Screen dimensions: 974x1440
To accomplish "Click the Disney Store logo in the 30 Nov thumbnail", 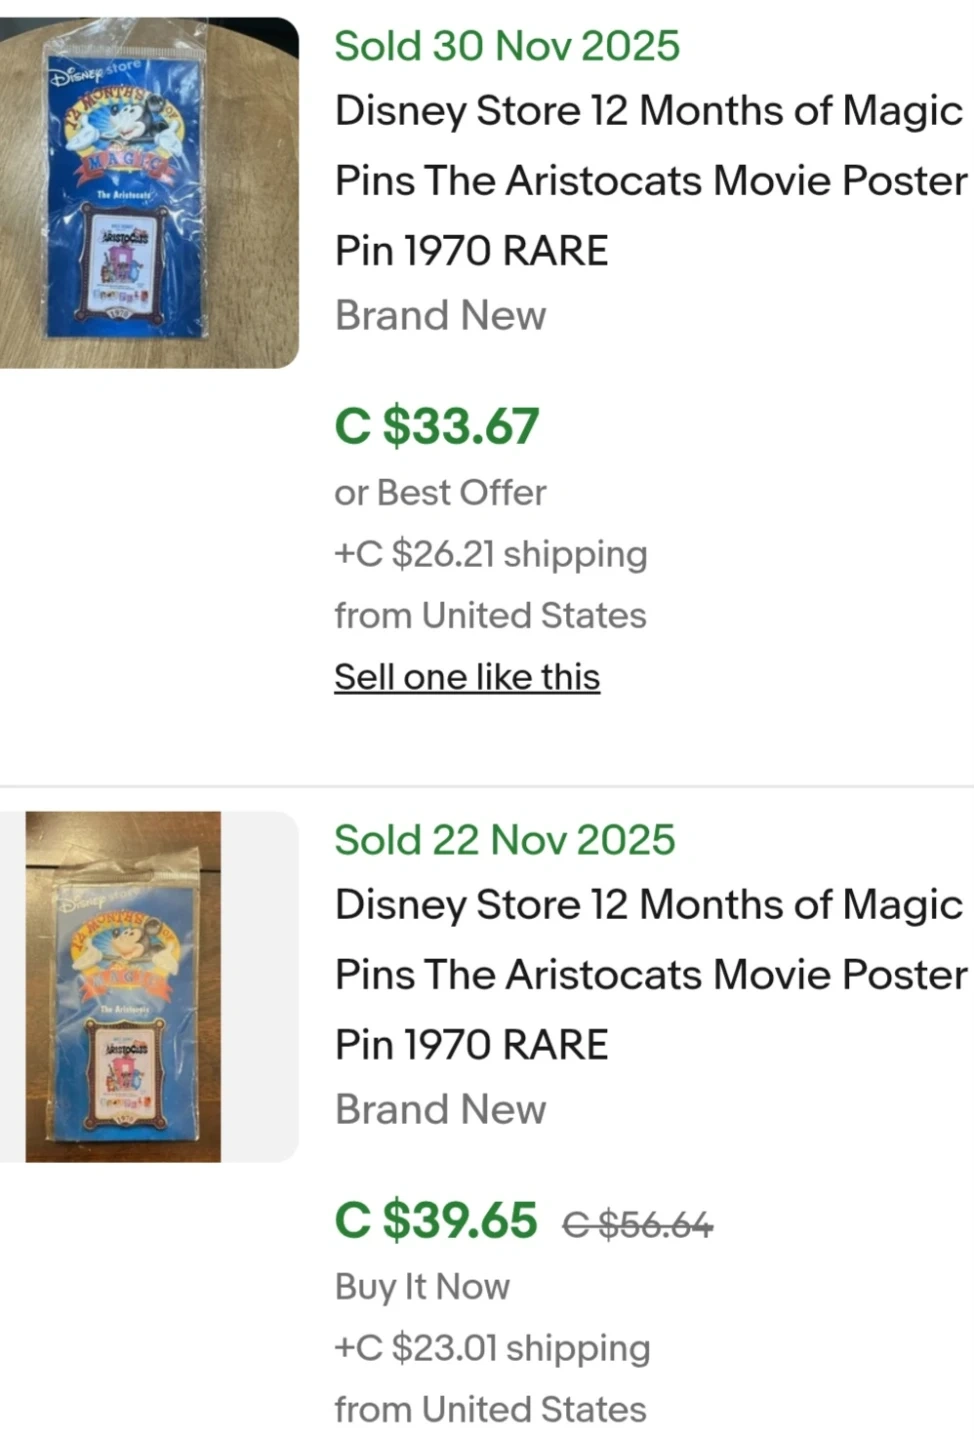I will 97,72.
